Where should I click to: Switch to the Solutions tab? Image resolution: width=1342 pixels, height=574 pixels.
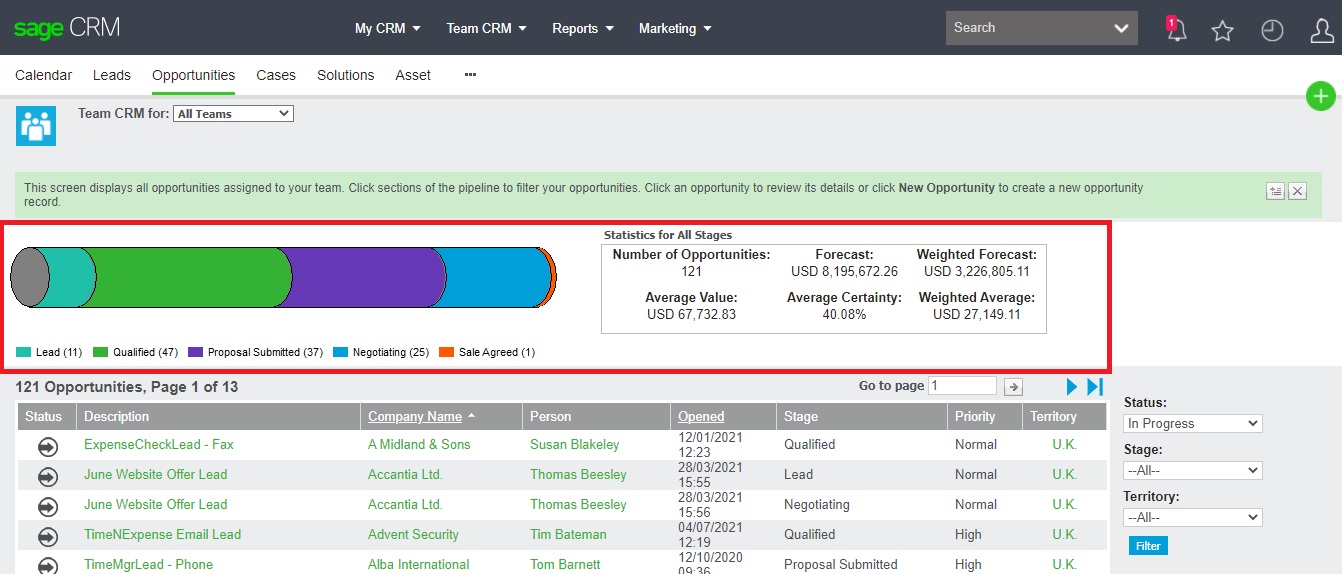(x=346, y=75)
